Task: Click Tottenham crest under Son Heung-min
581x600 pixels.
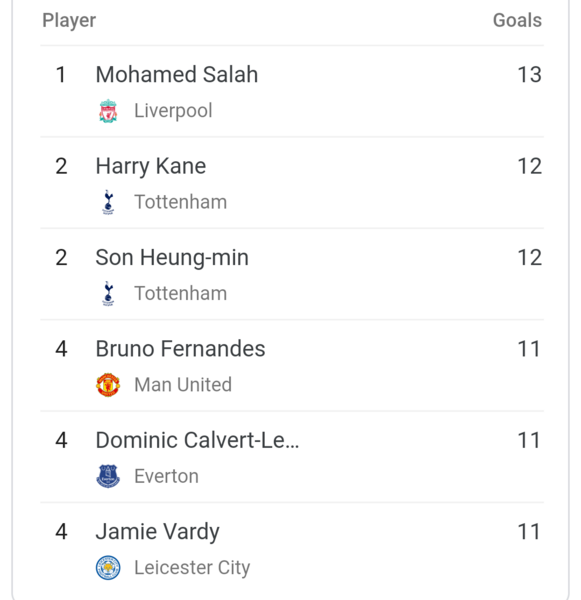Action: (108, 293)
